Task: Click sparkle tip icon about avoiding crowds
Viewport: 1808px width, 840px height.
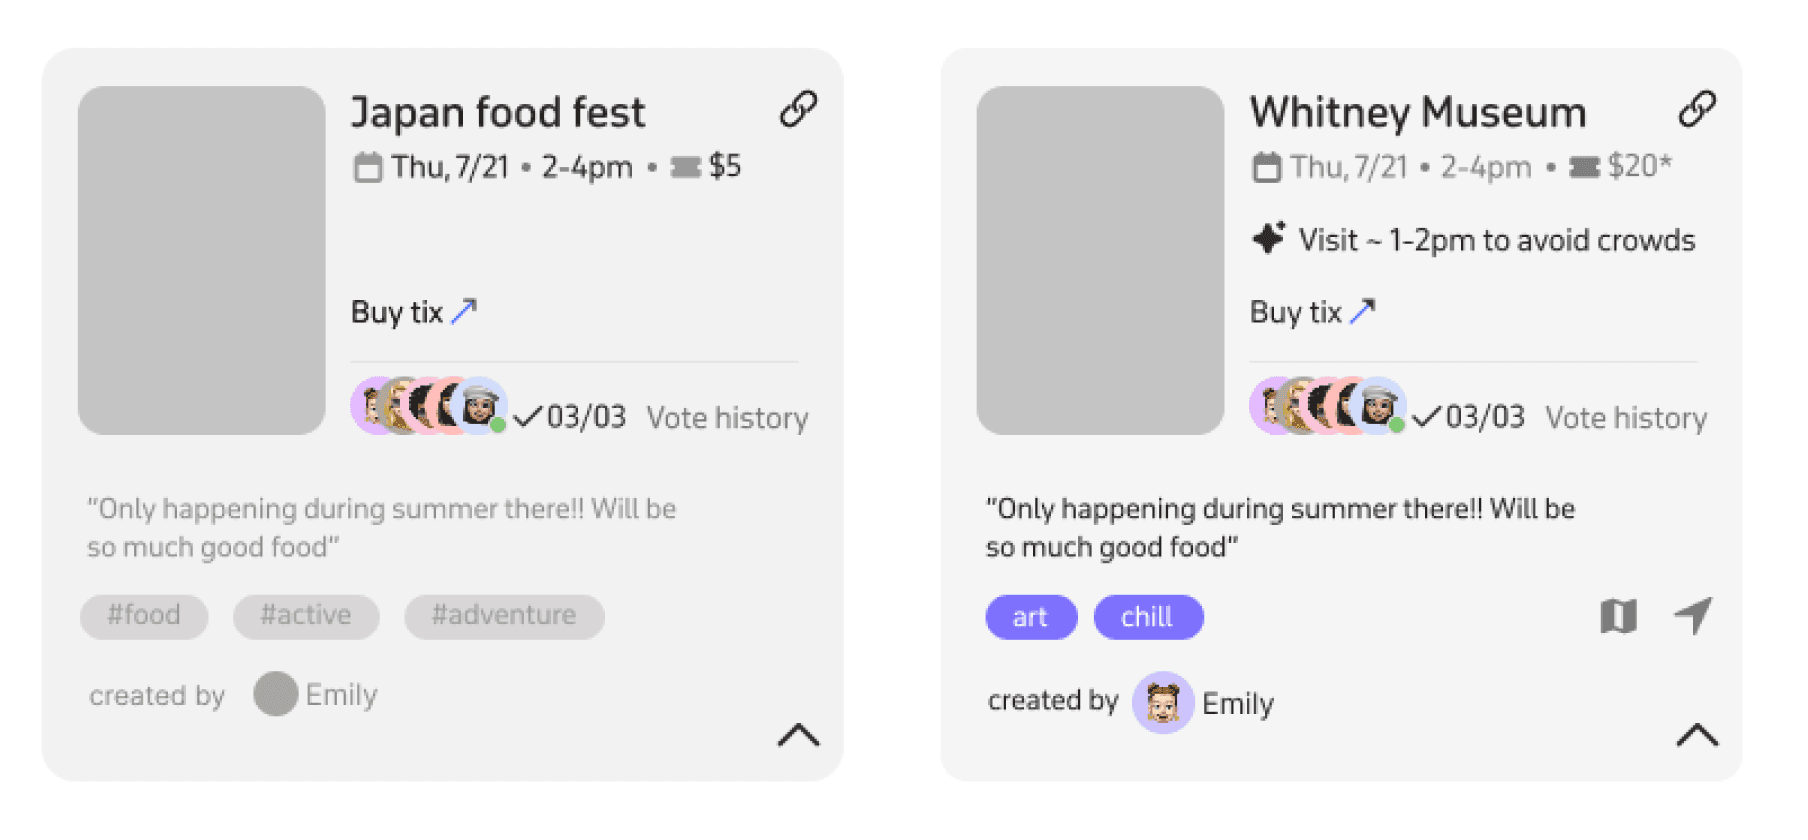Action: click(x=1268, y=239)
